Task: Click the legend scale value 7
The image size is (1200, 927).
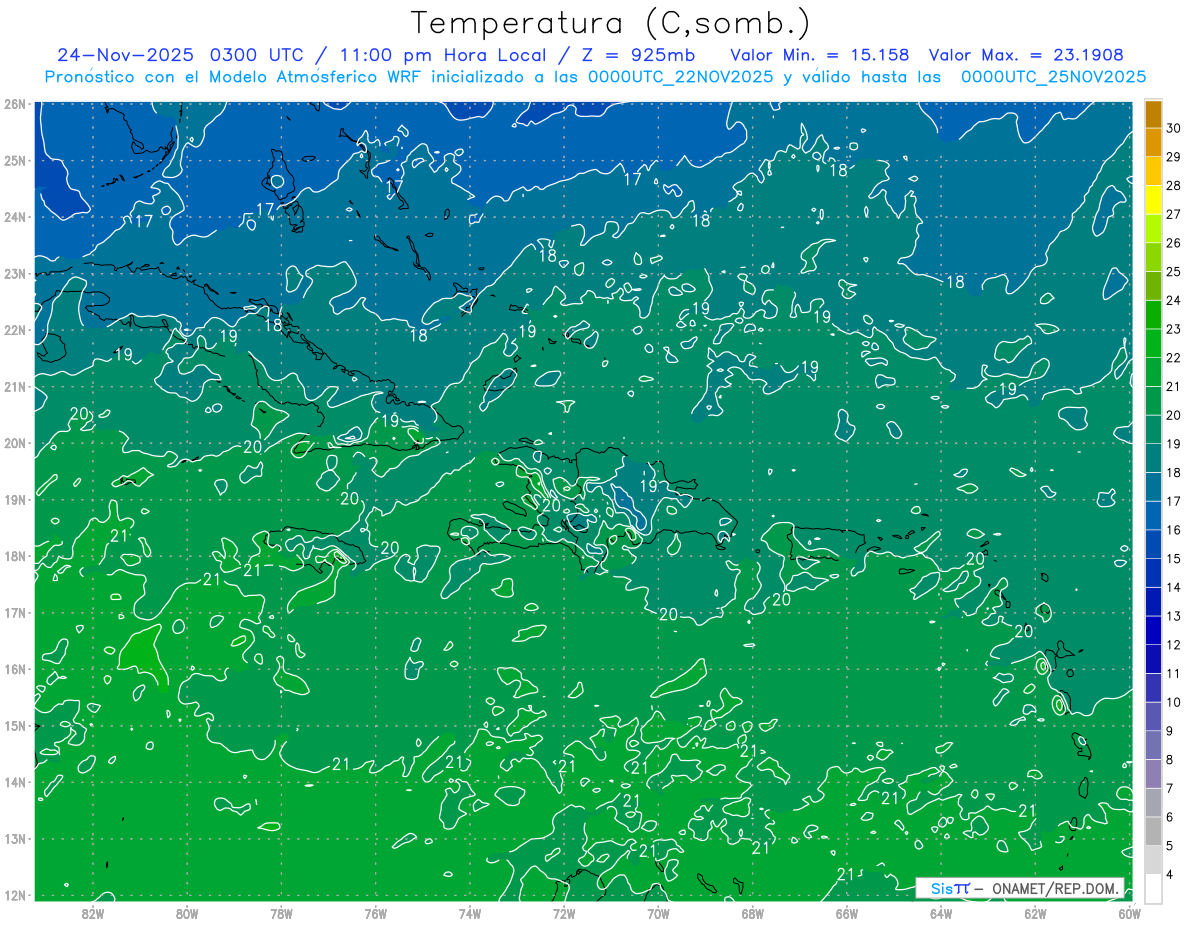Action: click(1170, 789)
